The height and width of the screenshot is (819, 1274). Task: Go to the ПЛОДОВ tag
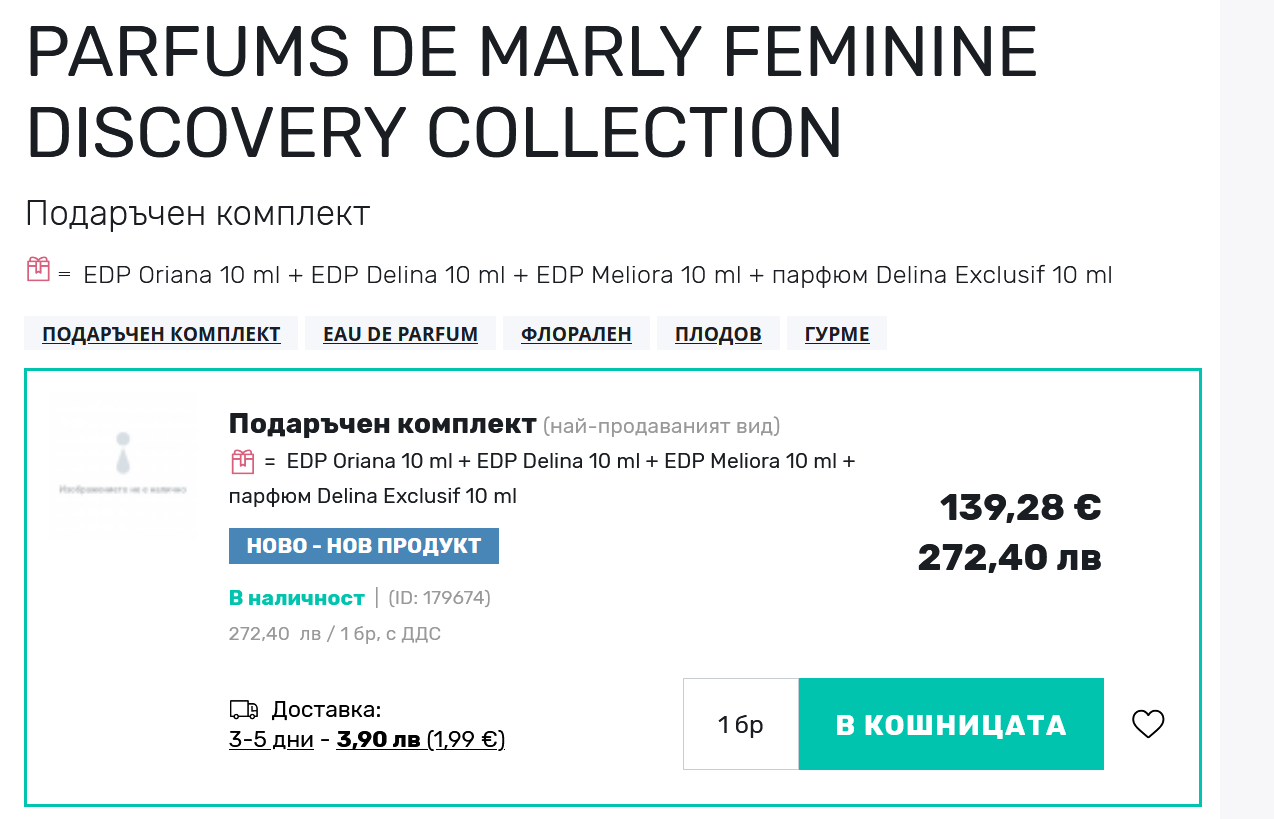coord(718,334)
